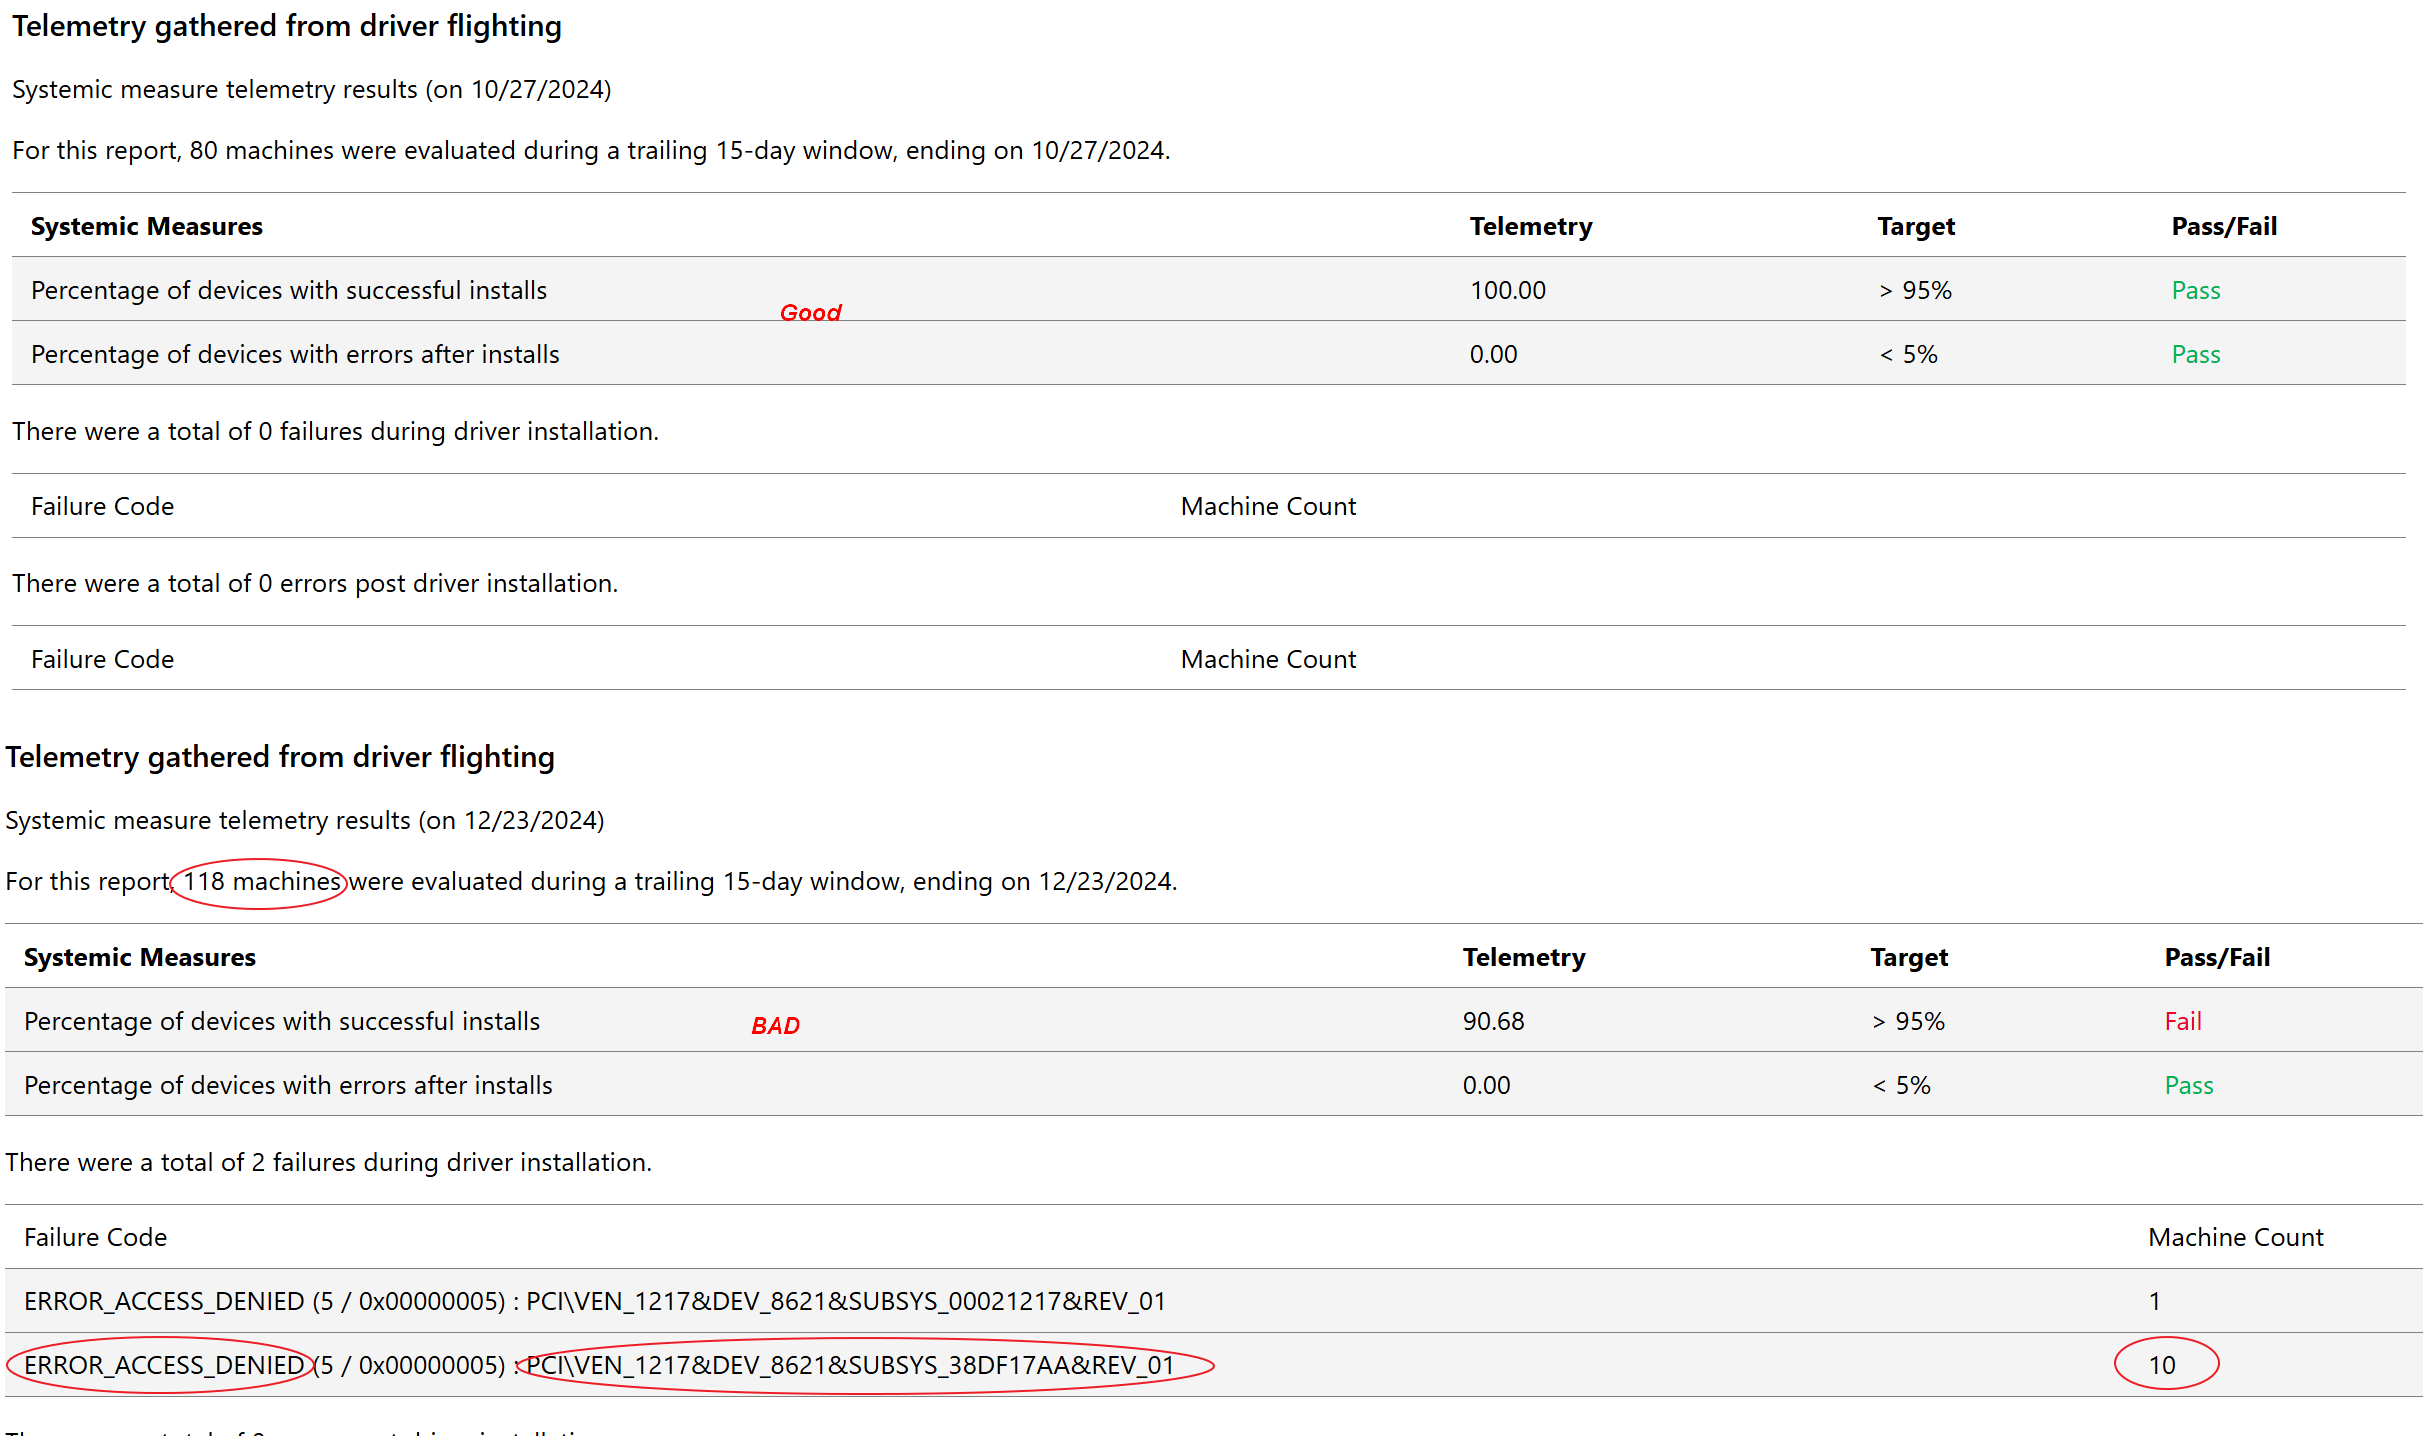Click the circled machine count 10
Screen dimensions: 2425x1436
pos(2161,1365)
